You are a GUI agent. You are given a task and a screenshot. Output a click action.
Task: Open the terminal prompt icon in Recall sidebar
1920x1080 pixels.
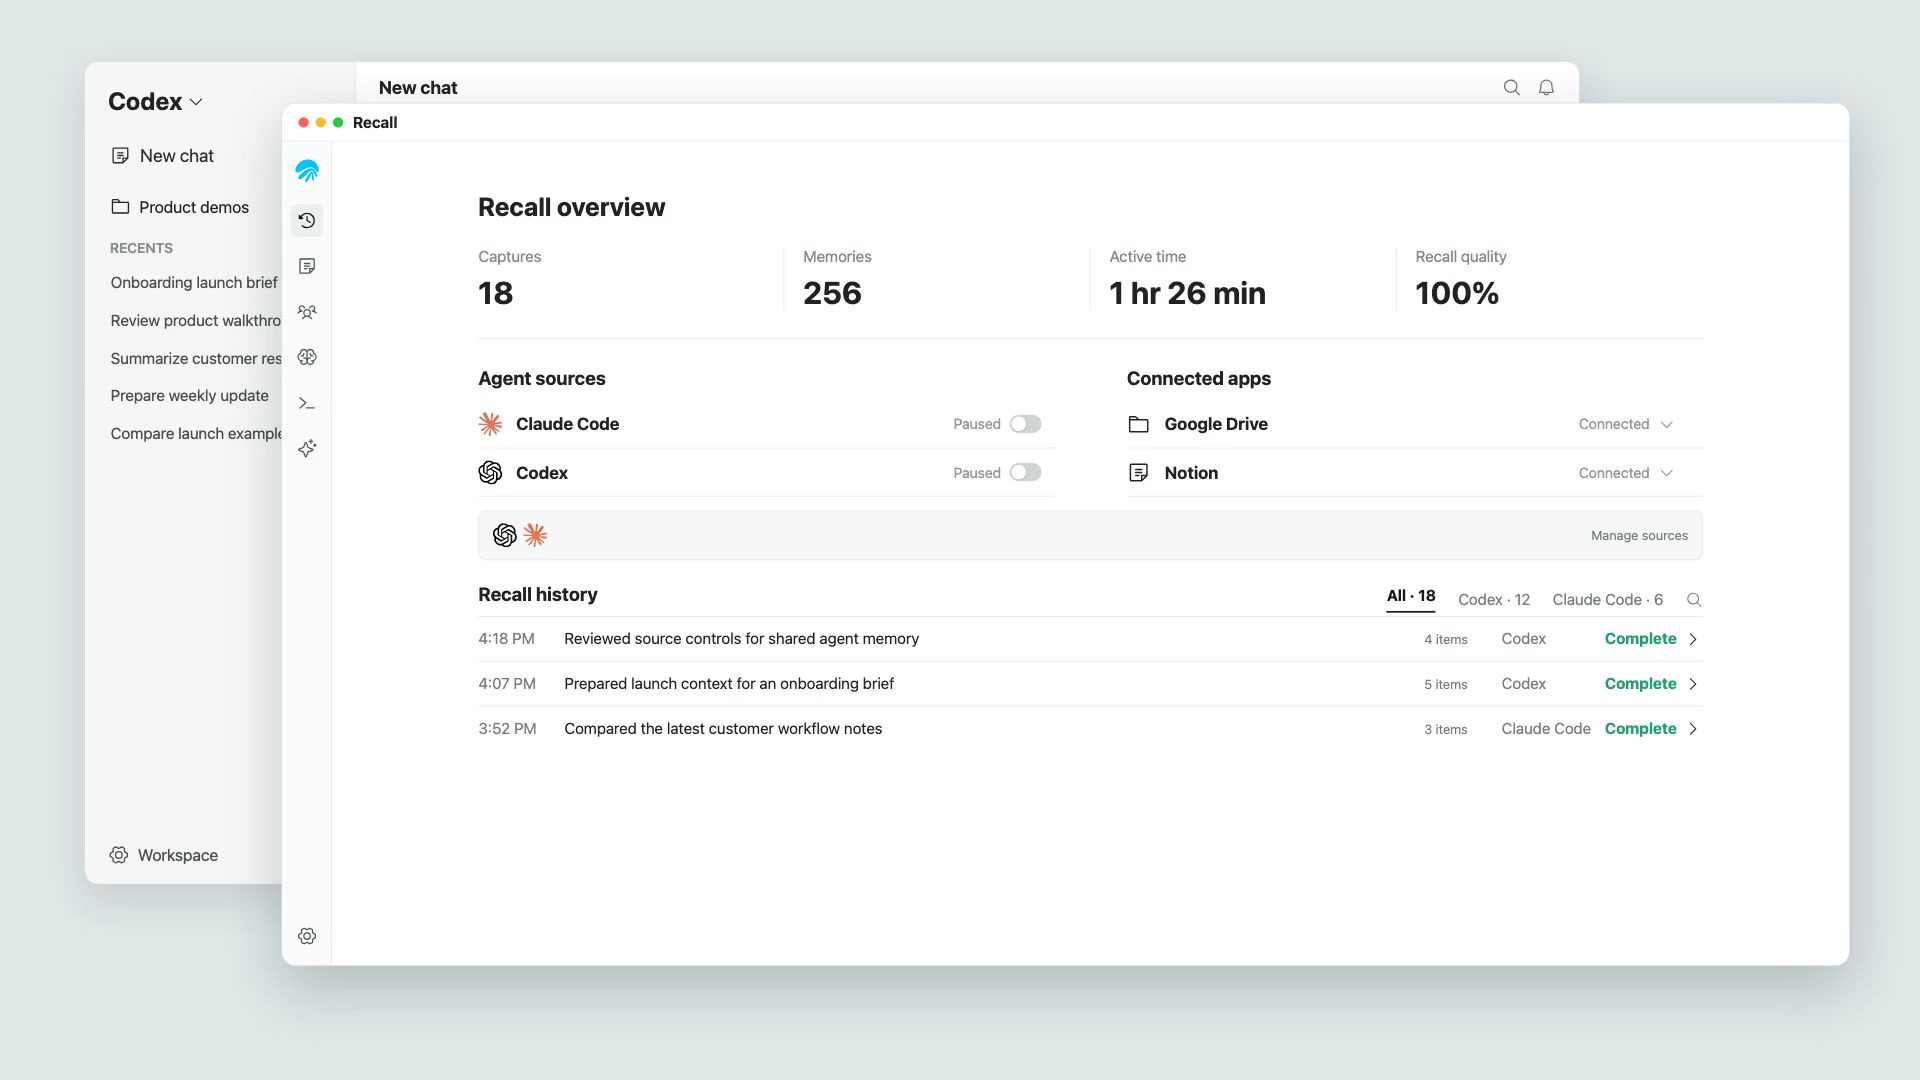[307, 404]
